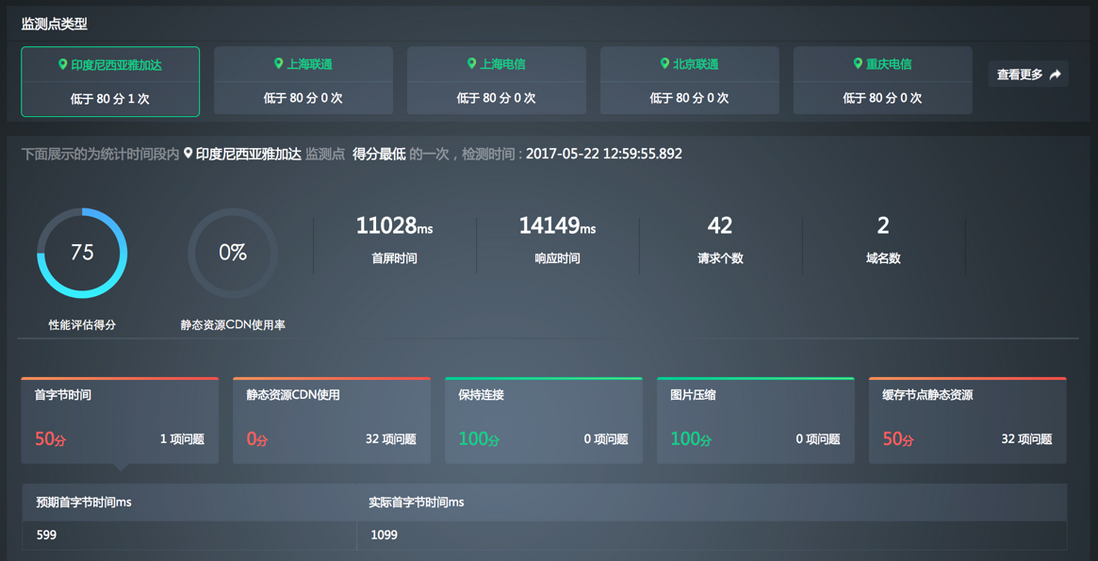Select the 北京联通 monitoring point card
1098x561 pixels.
pyautogui.click(x=690, y=81)
